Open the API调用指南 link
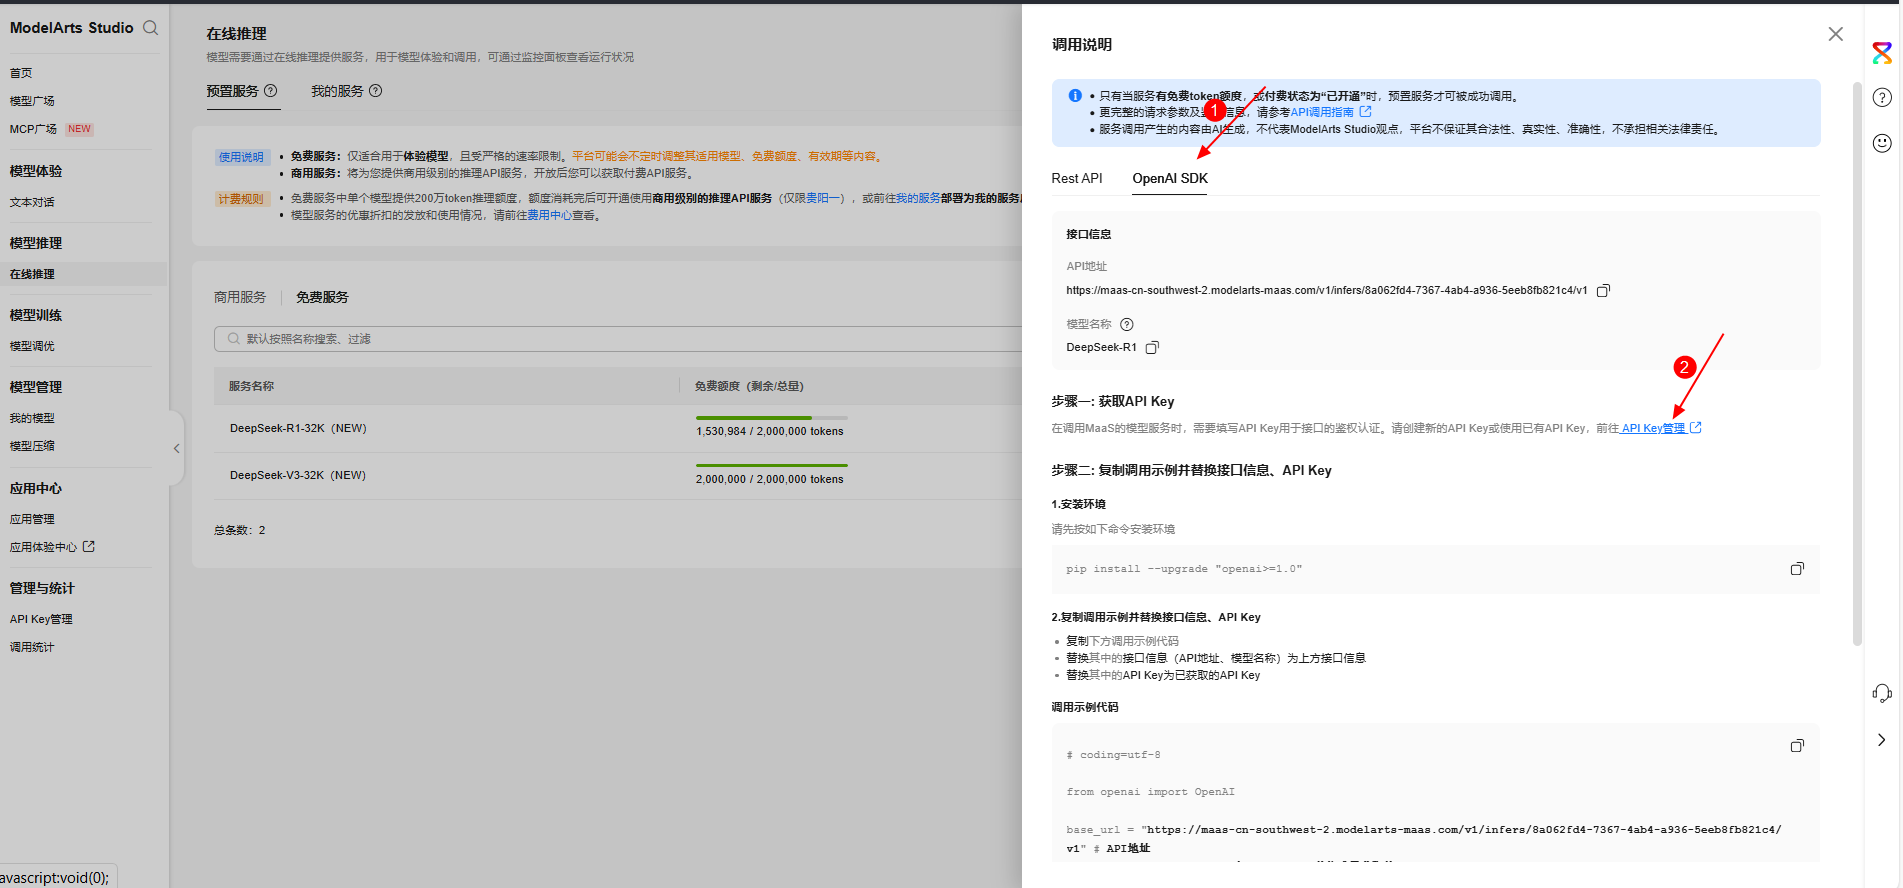This screenshot has height=888, width=1903. (1322, 112)
